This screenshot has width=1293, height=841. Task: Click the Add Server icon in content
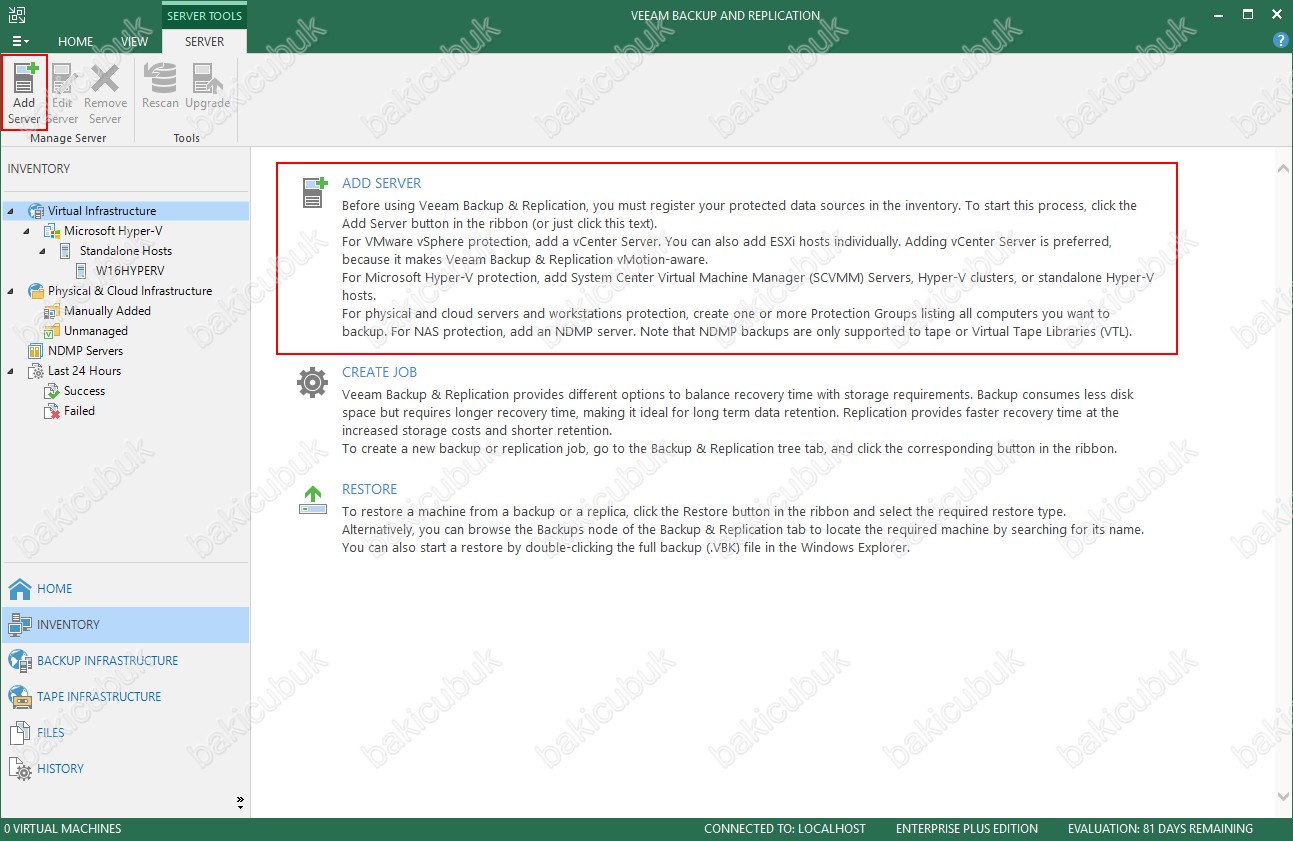click(314, 192)
